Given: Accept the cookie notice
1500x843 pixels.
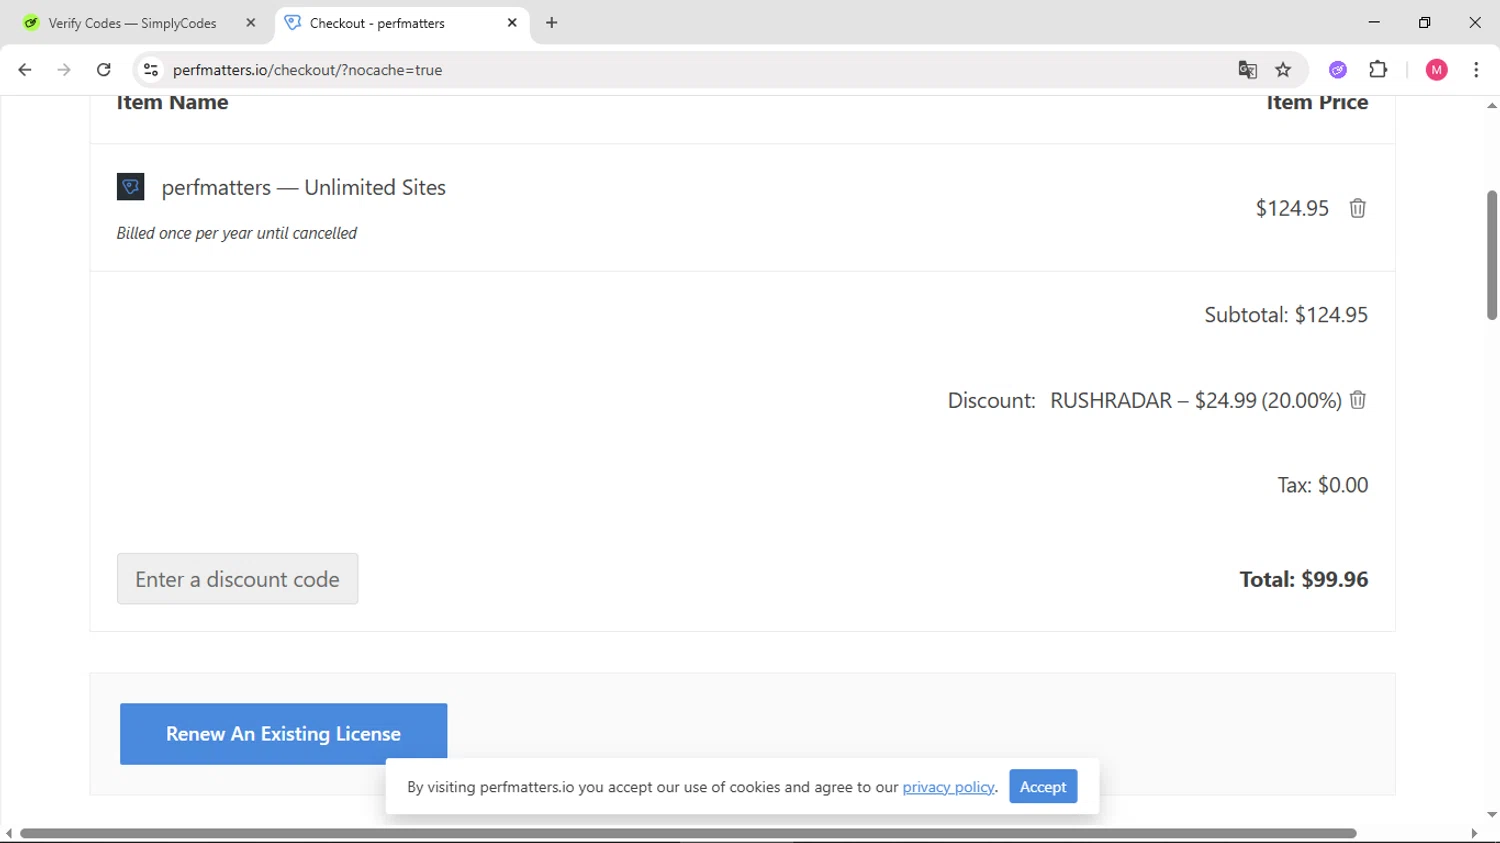Looking at the screenshot, I should click(x=1043, y=787).
